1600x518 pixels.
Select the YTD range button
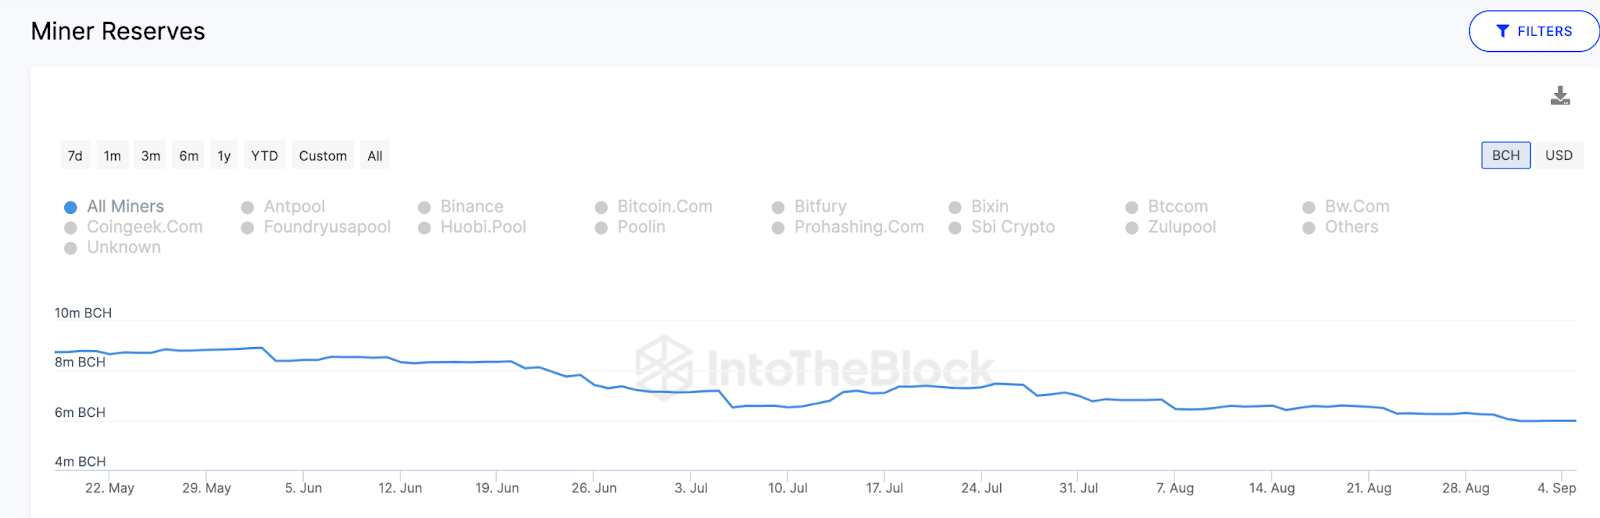[264, 156]
